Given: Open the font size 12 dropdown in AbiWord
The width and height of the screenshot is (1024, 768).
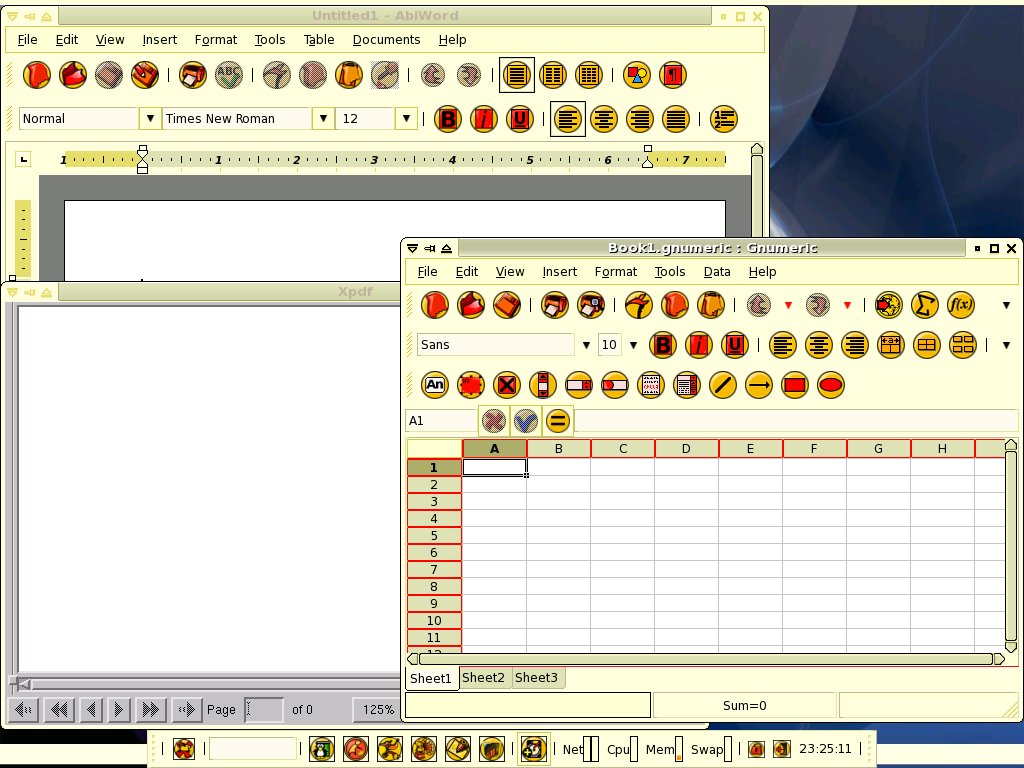Looking at the screenshot, I should [406, 118].
